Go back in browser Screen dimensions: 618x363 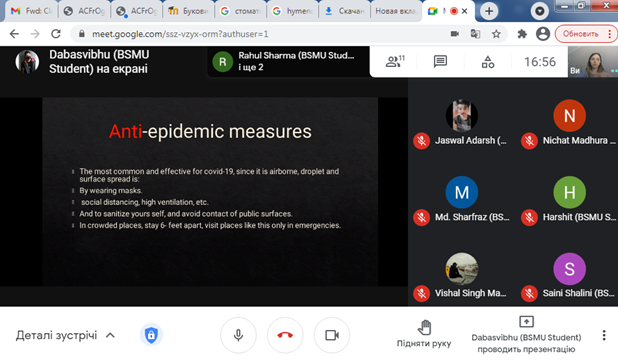14,34
